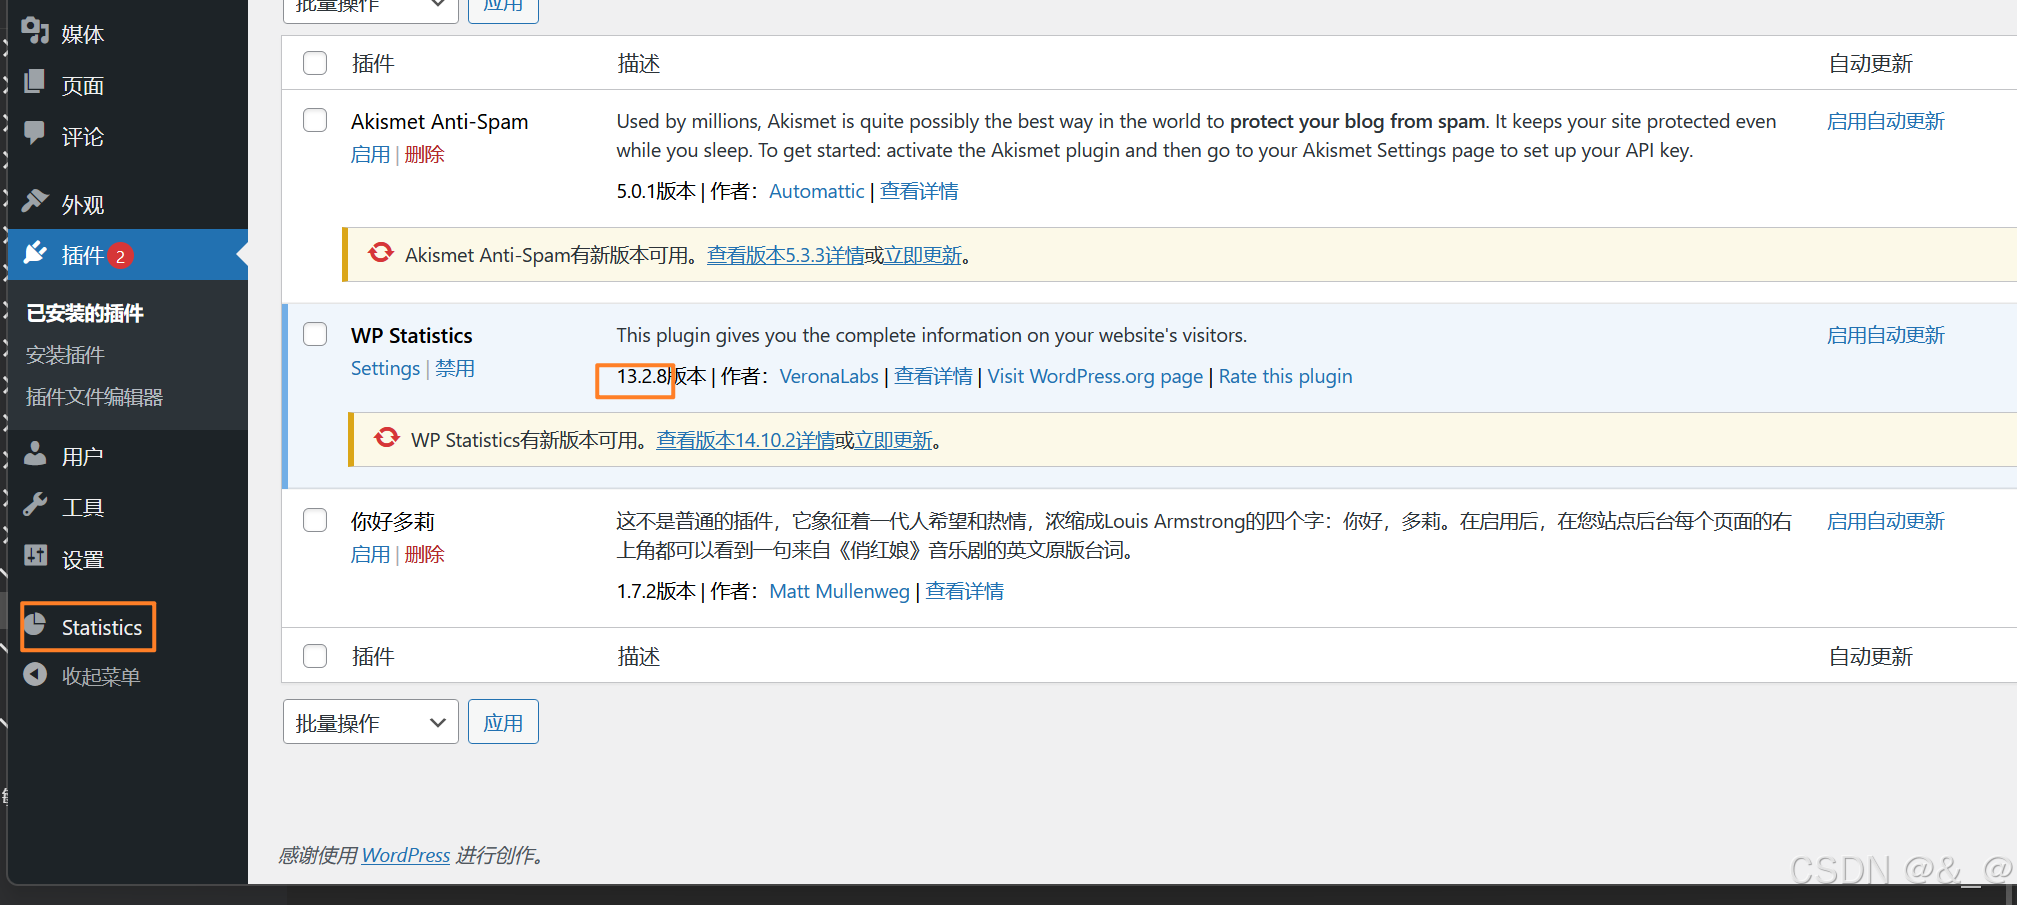This screenshot has height=905, width=2017.
Task: Click the WP Statistics update refresh icon
Action: 387,438
